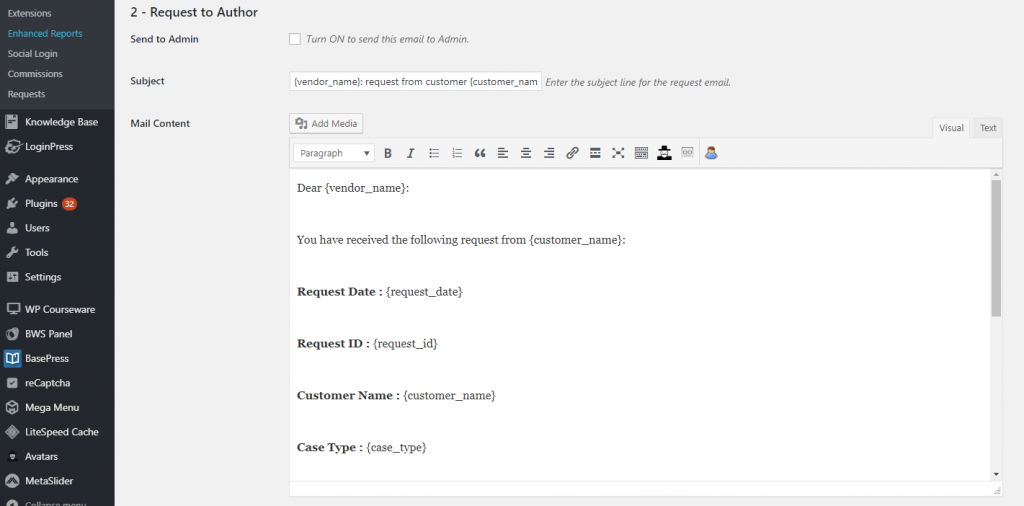This screenshot has width=1024, height=506.
Task: Insert a bulleted list
Action: click(x=434, y=153)
